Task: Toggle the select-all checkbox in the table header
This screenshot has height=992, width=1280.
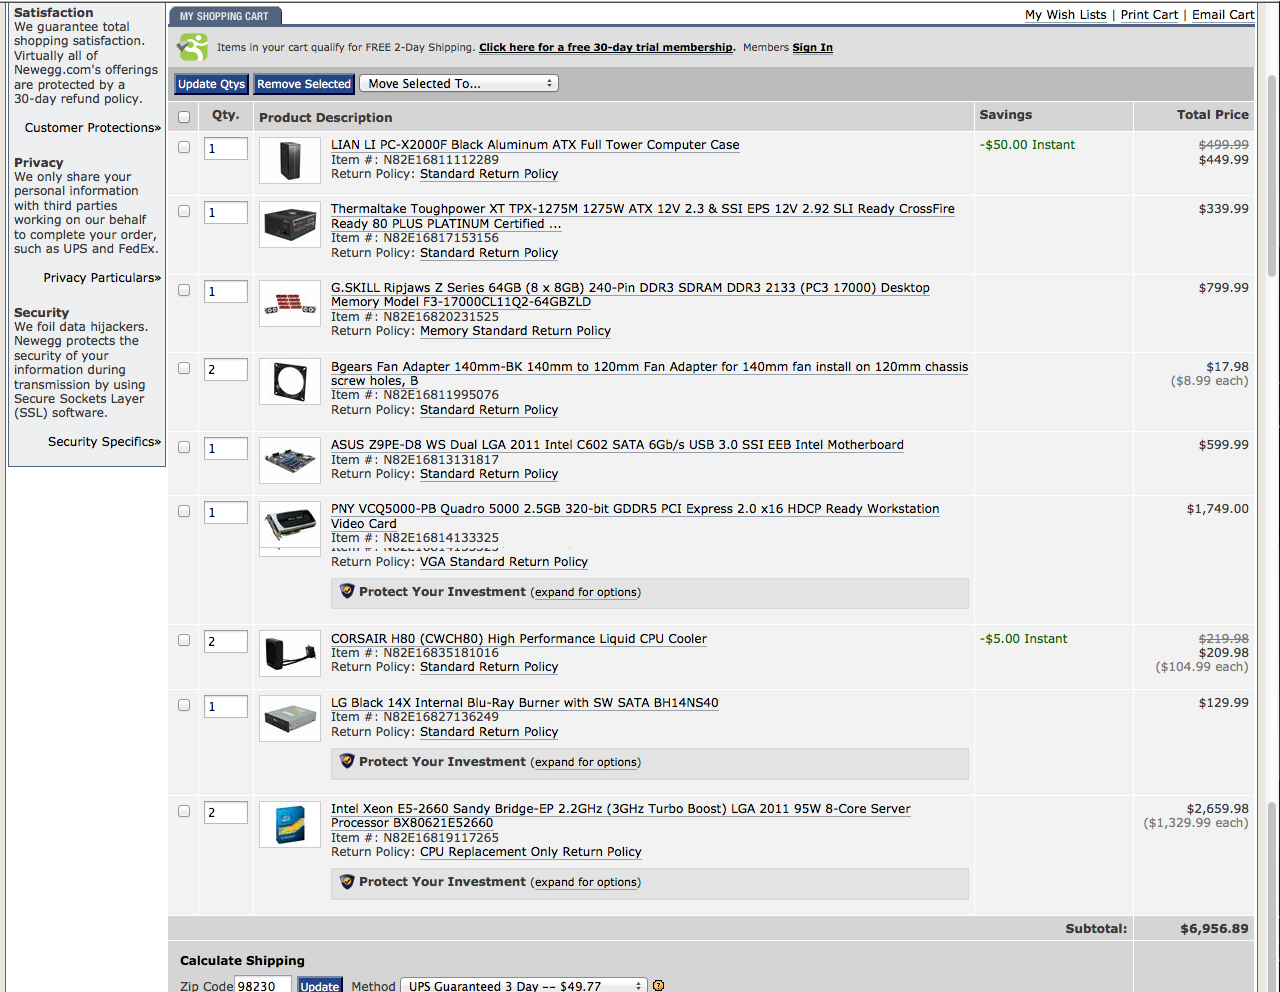Action: point(184,117)
